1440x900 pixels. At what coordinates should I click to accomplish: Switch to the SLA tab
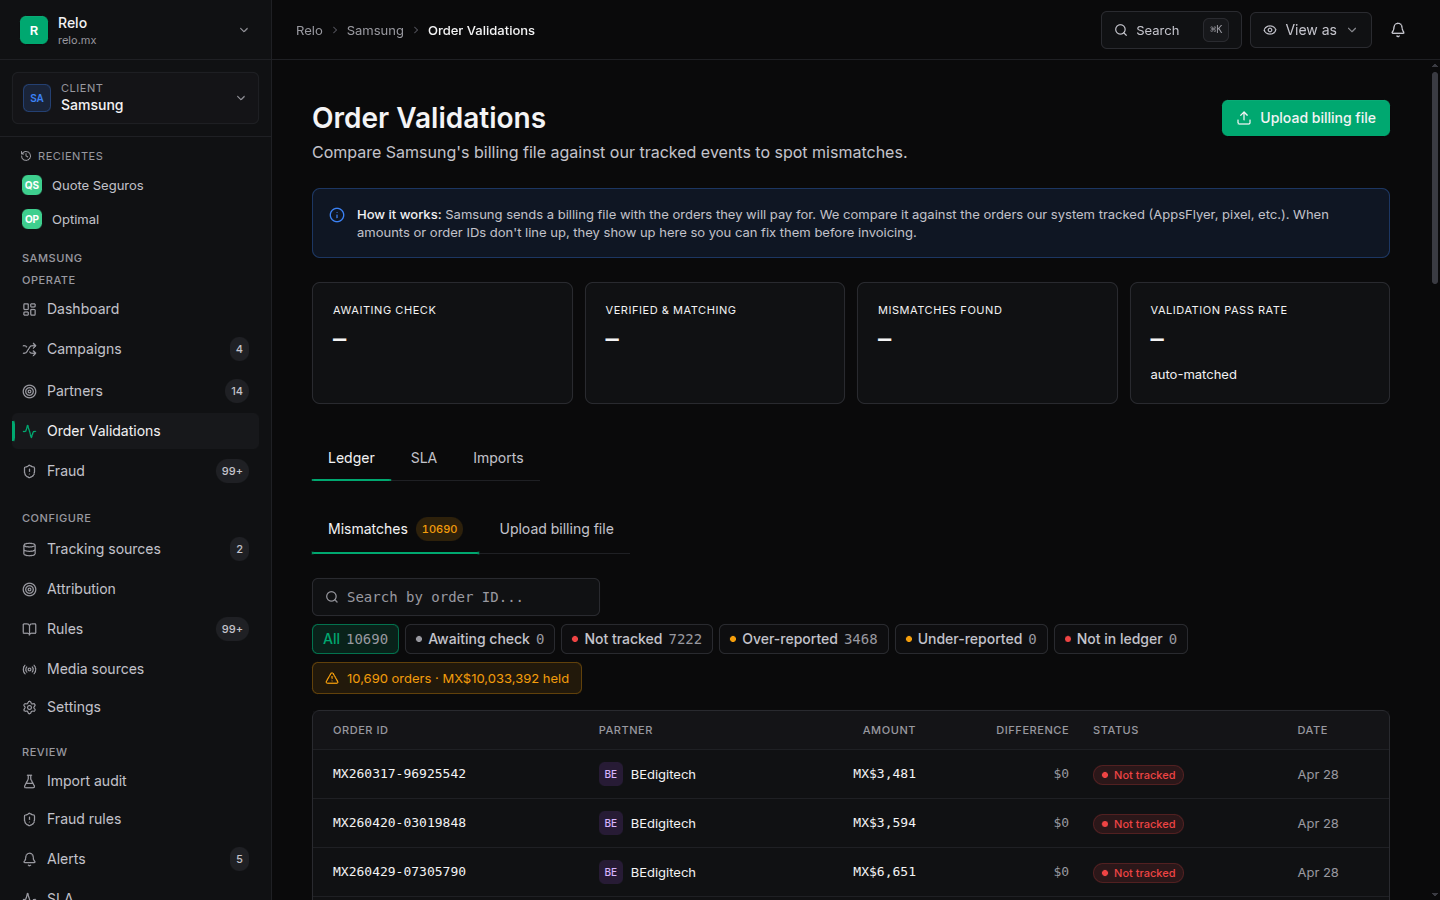pos(424,458)
